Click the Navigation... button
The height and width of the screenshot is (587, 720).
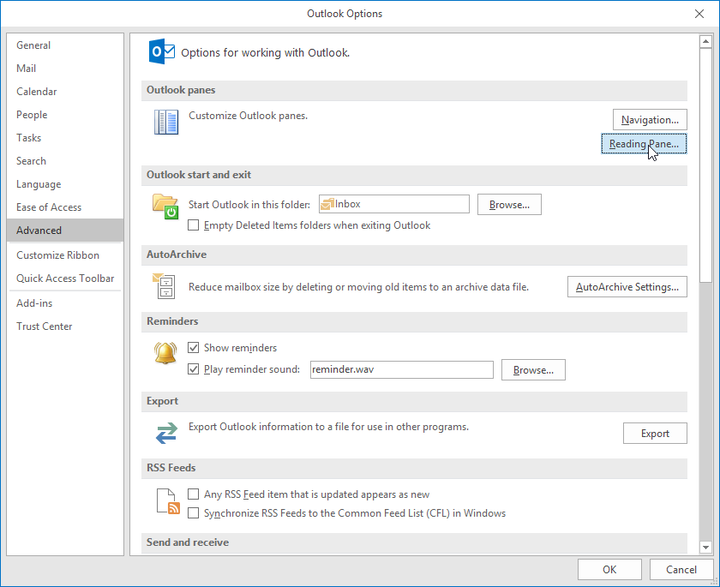[650, 119]
